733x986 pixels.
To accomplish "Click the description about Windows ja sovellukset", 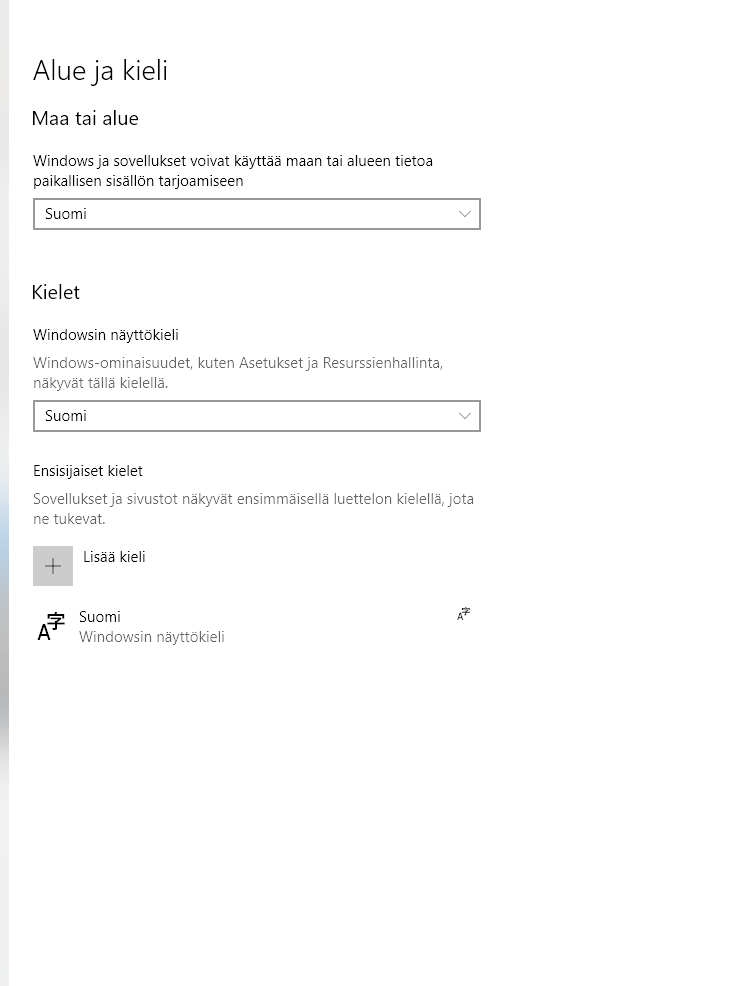I will tap(233, 170).
